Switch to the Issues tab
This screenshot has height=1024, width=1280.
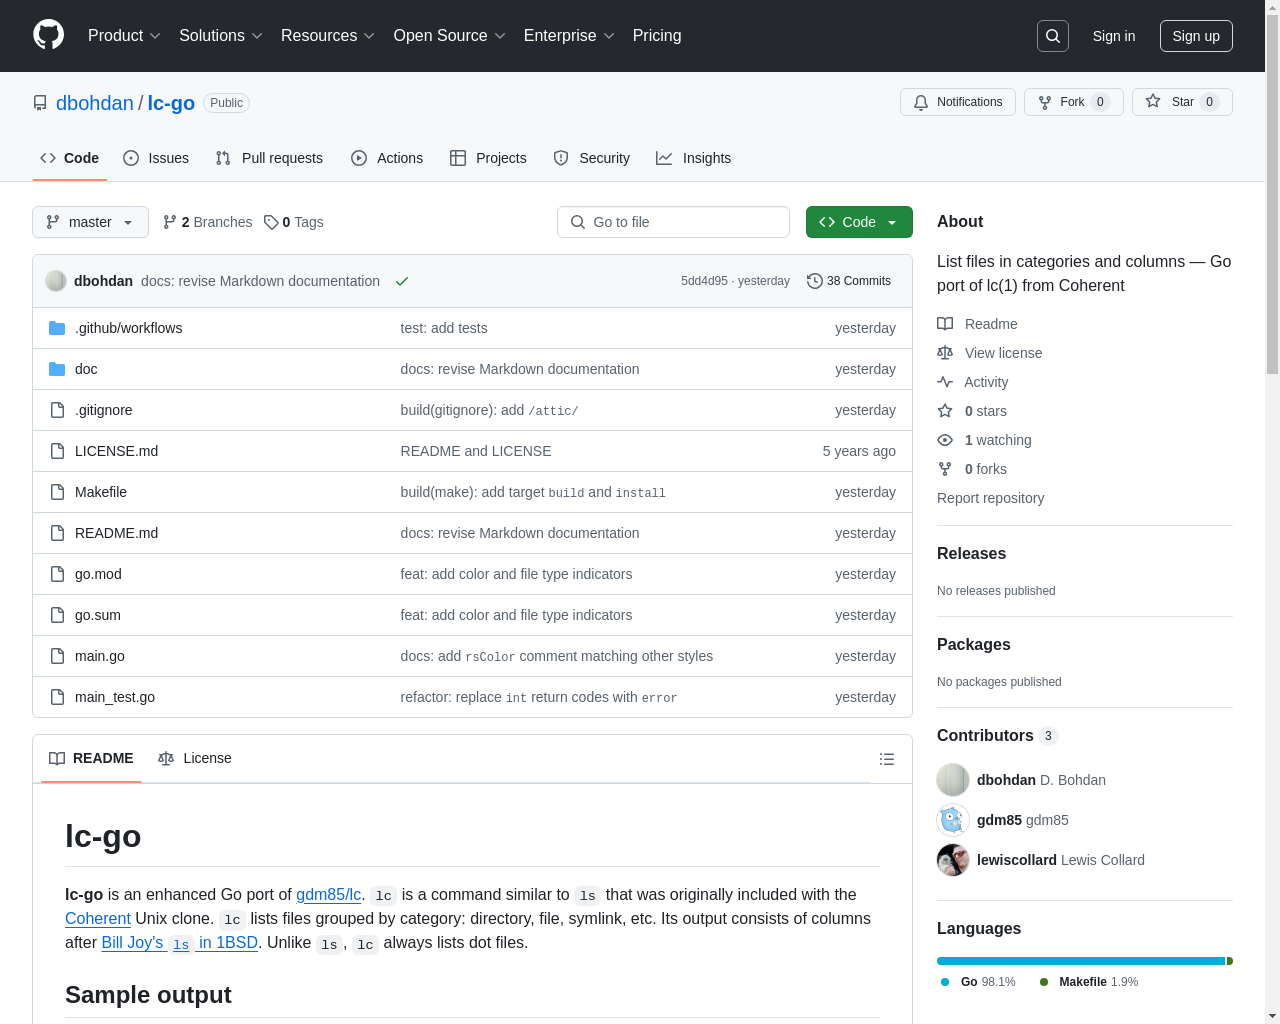click(156, 158)
